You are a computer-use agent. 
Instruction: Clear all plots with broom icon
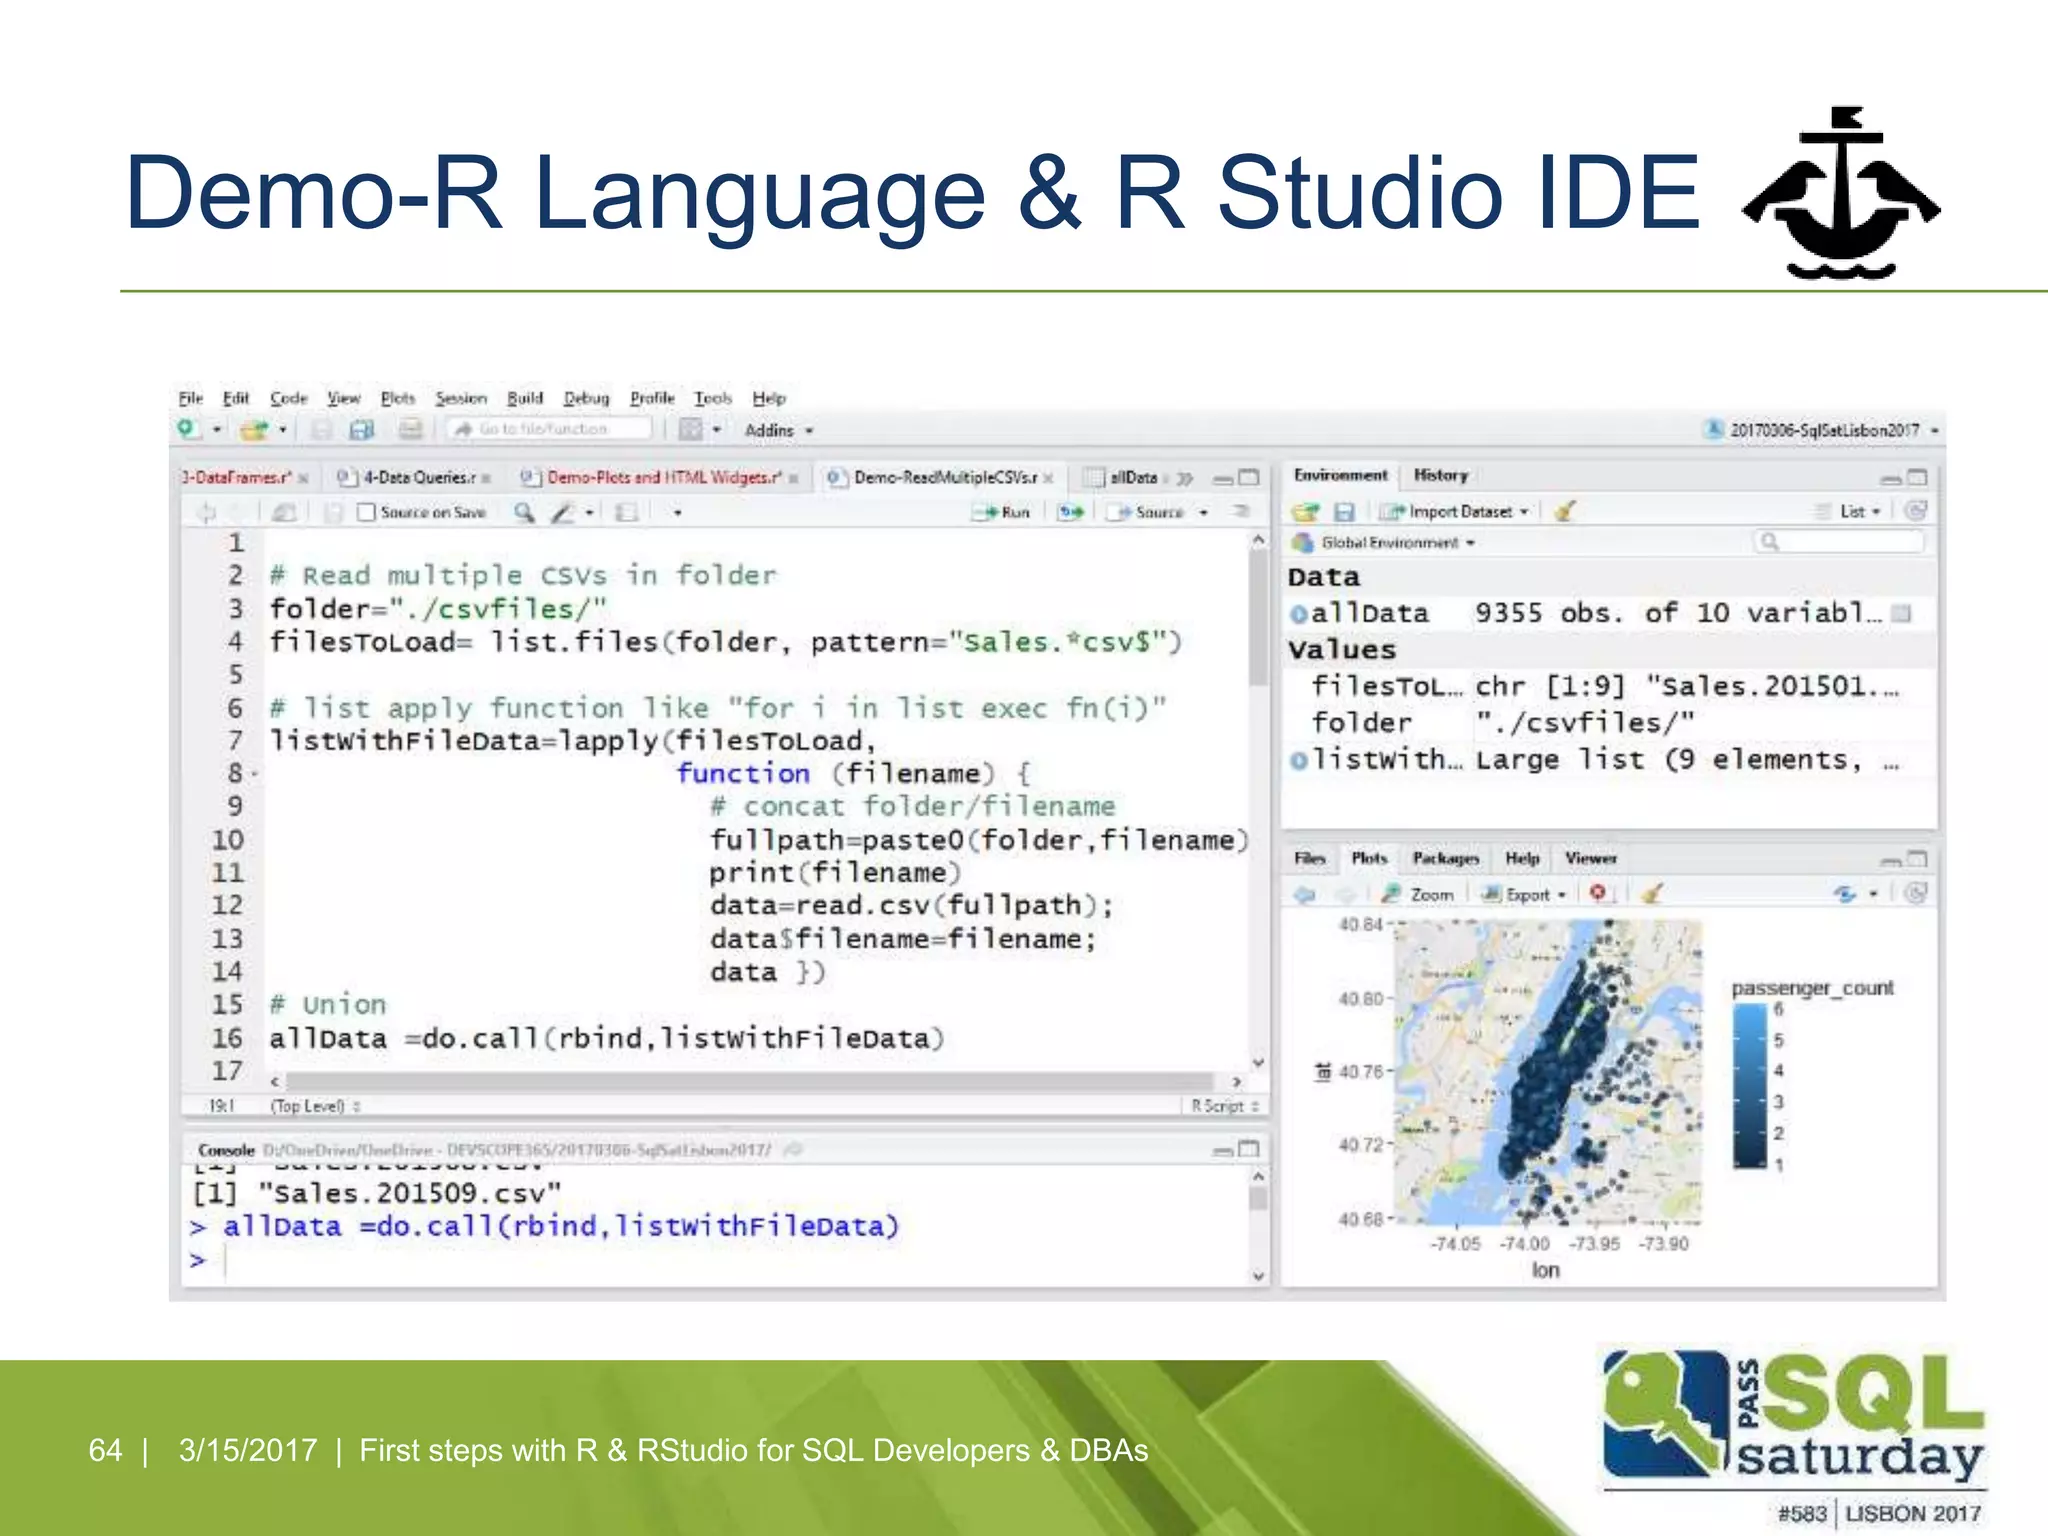[1651, 893]
